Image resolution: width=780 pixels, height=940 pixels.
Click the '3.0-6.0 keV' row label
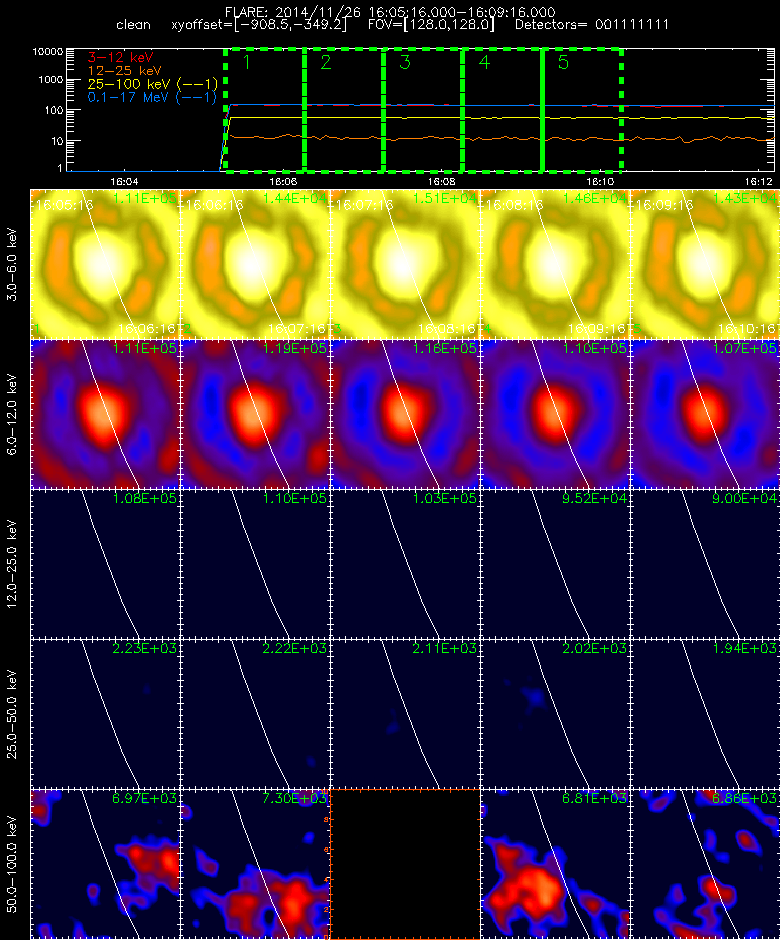[x=13, y=264]
